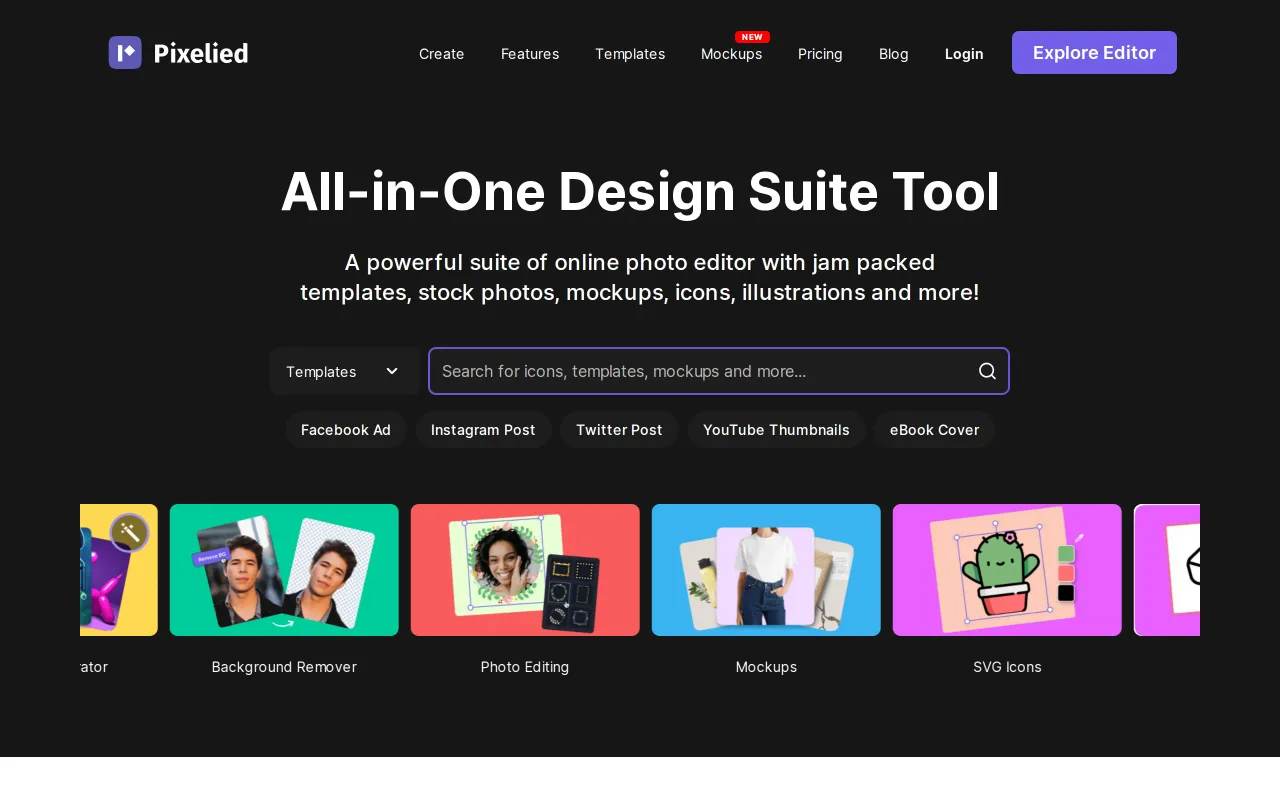
Task: Click the Pixelied logo icon
Action: coord(125,53)
